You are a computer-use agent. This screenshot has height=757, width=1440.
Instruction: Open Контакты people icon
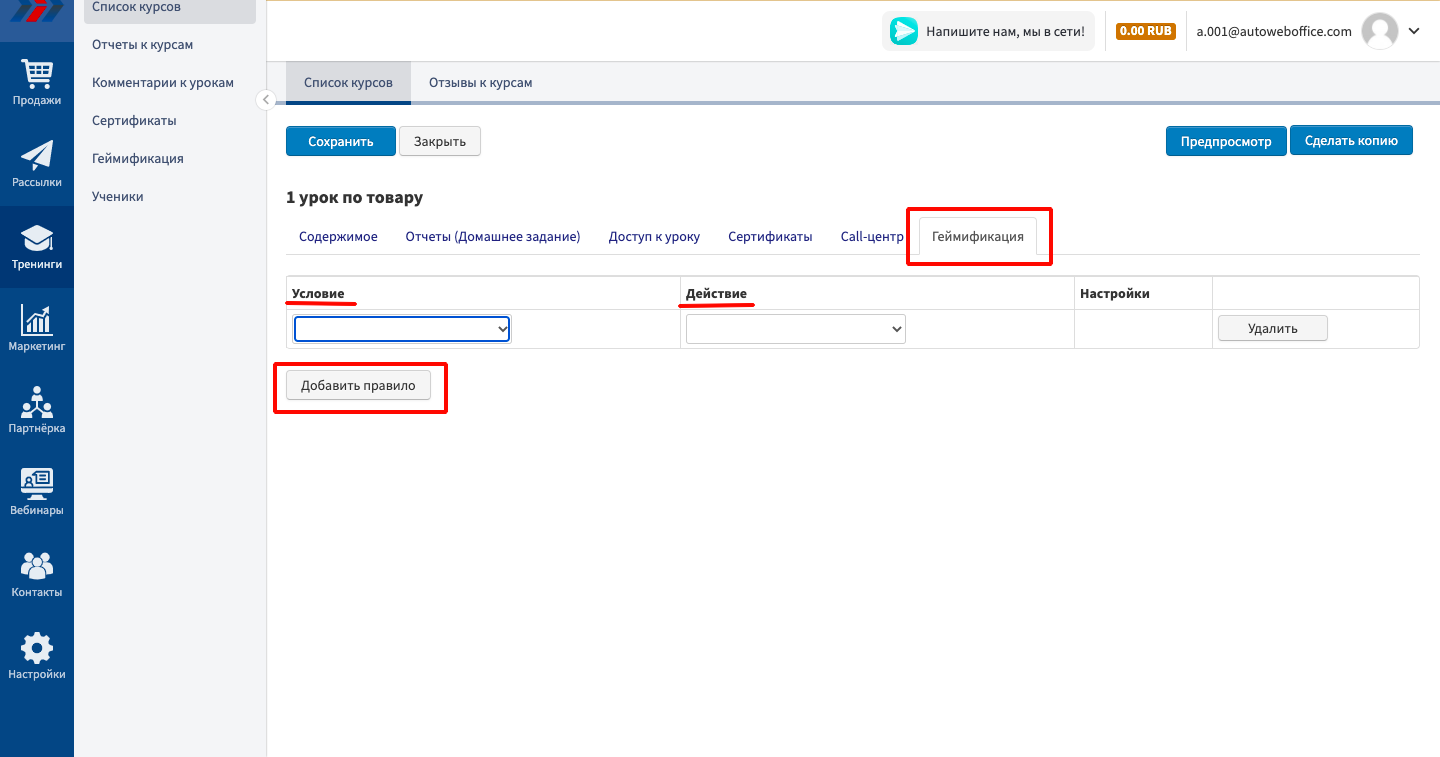pos(37,567)
